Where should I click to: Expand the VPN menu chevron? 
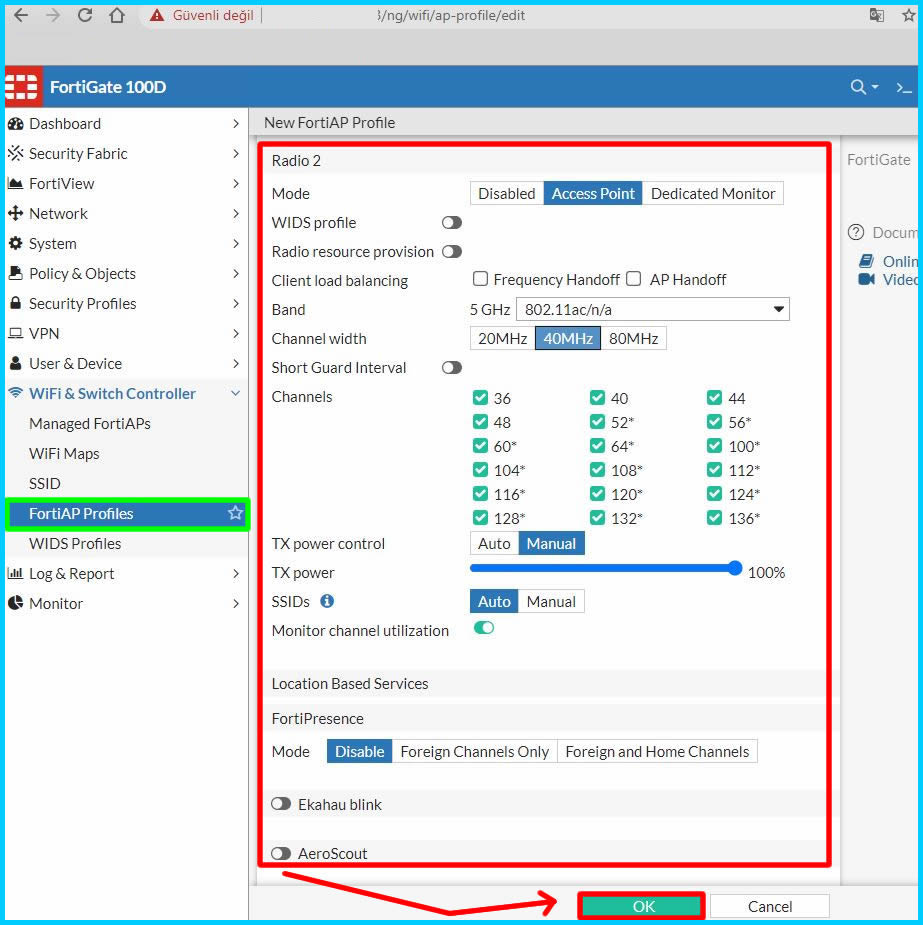tap(236, 333)
